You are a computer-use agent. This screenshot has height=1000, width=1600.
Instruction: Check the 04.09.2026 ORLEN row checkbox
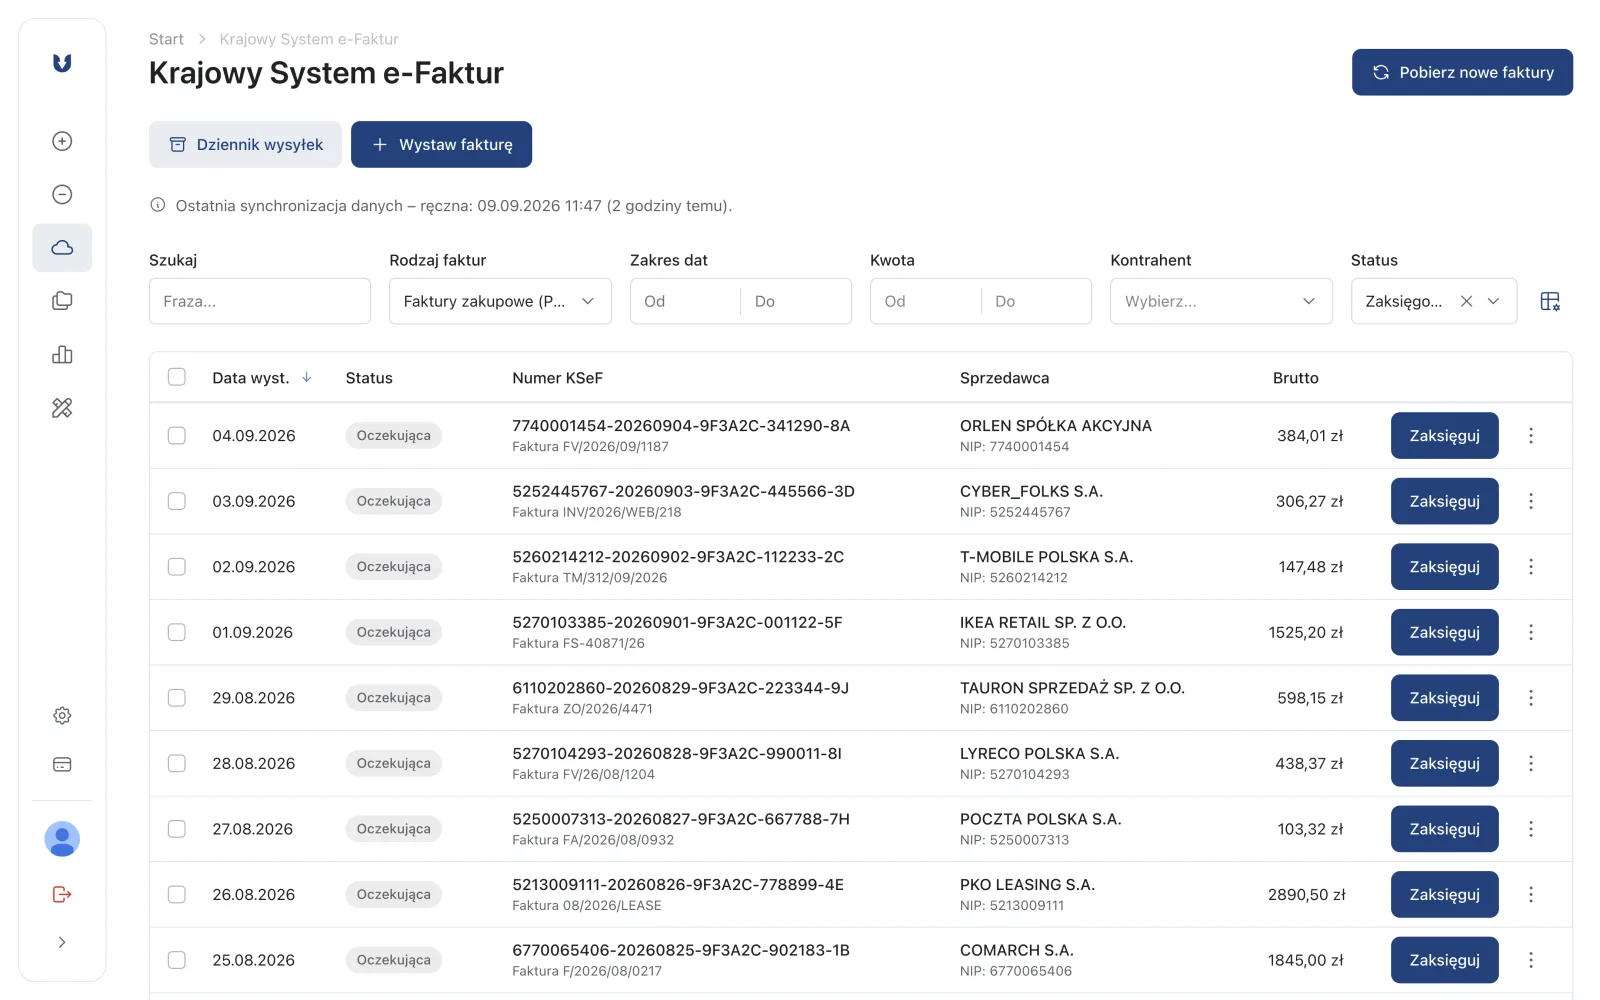pos(177,436)
